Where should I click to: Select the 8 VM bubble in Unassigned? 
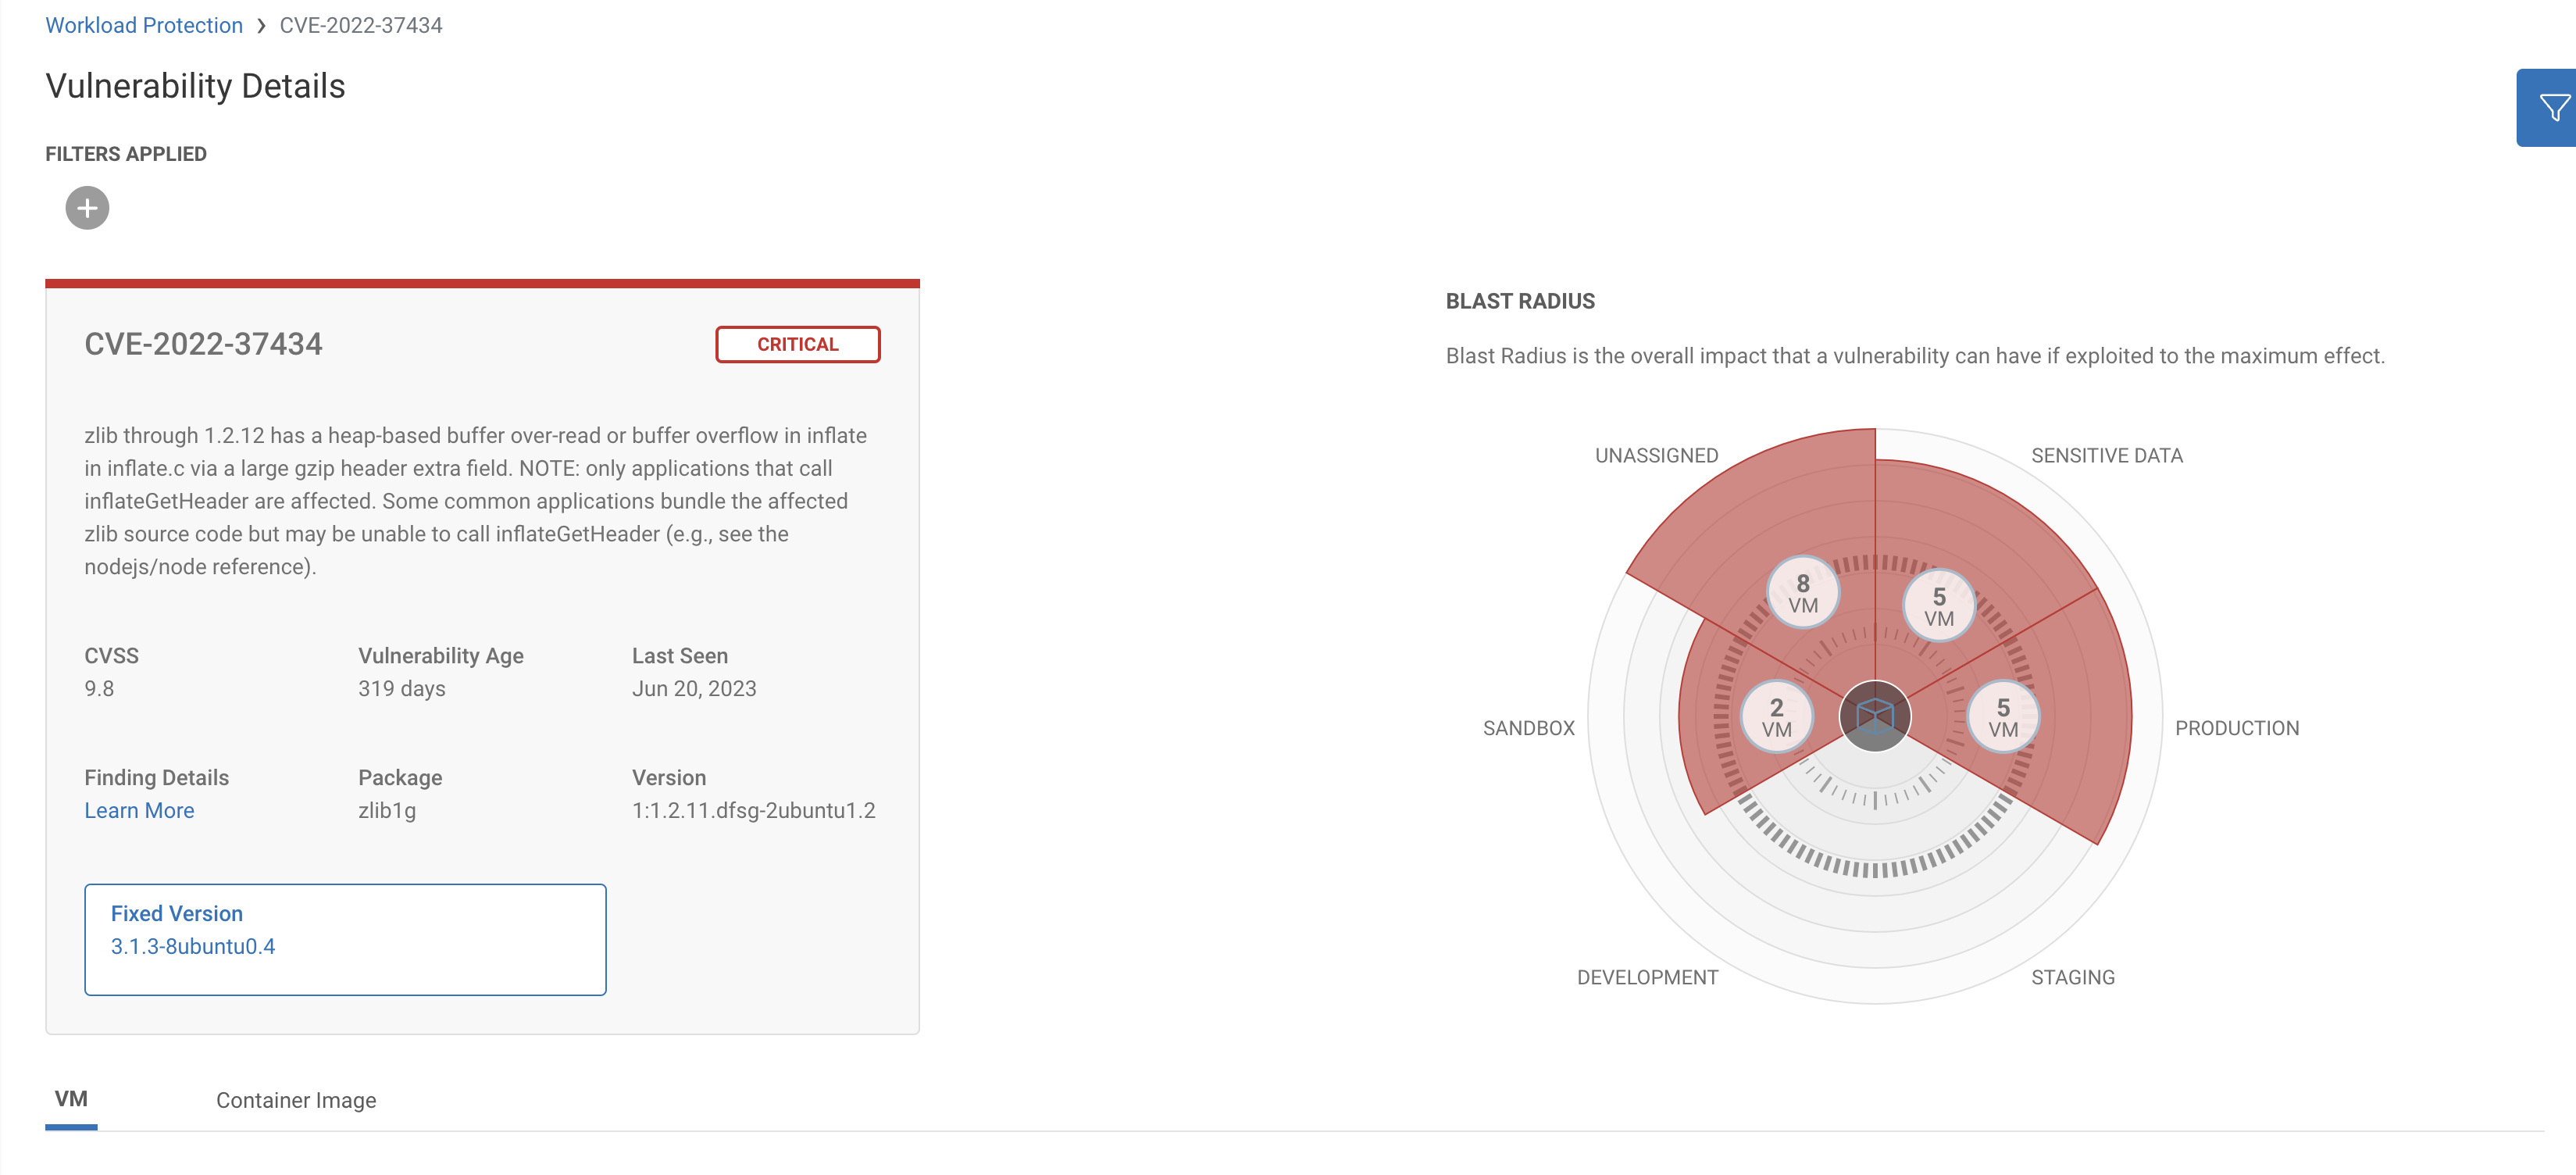coord(1803,593)
